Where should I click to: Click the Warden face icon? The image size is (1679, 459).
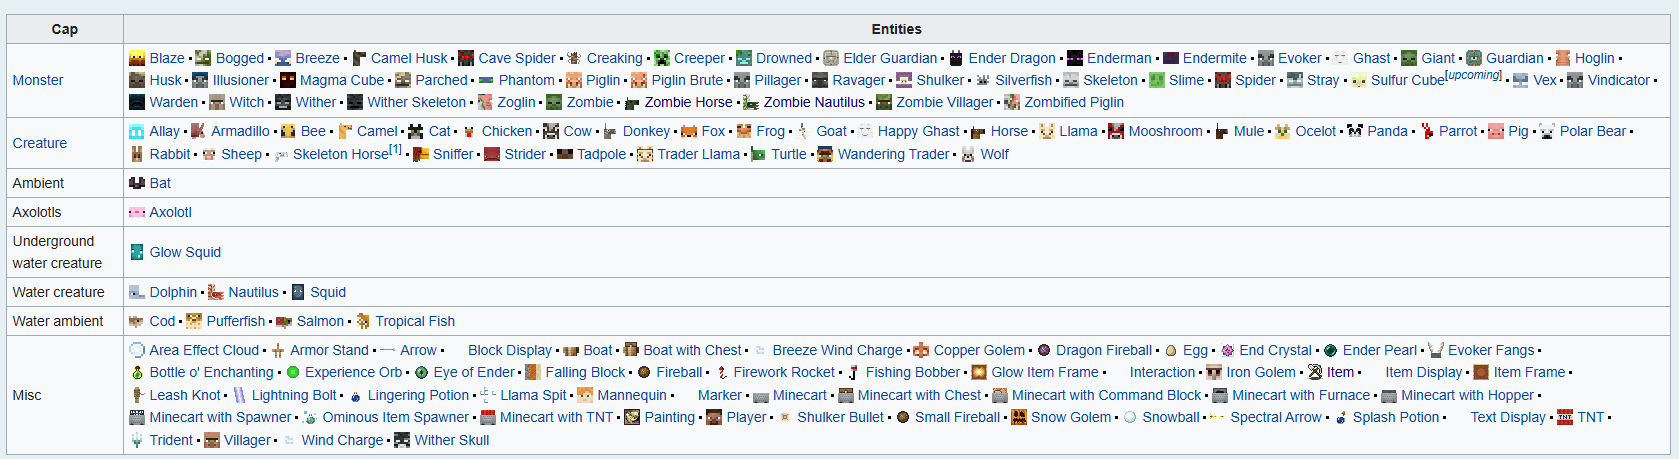click(137, 102)
